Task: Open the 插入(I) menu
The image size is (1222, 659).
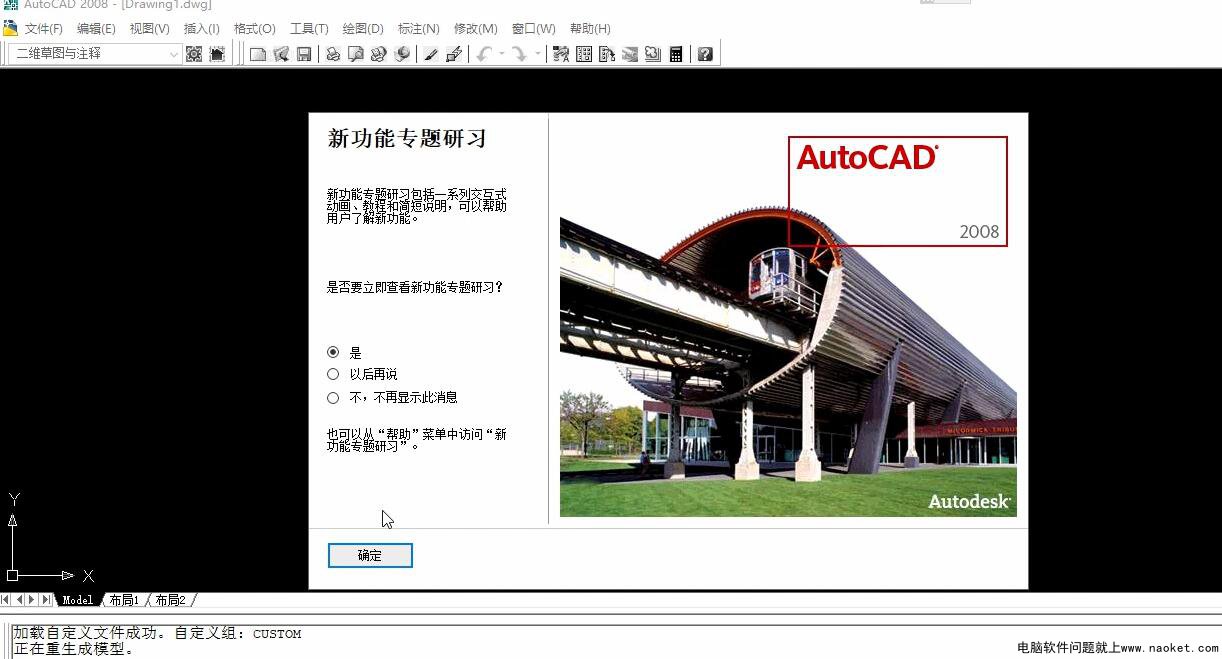Action: (x=202, y=29)
